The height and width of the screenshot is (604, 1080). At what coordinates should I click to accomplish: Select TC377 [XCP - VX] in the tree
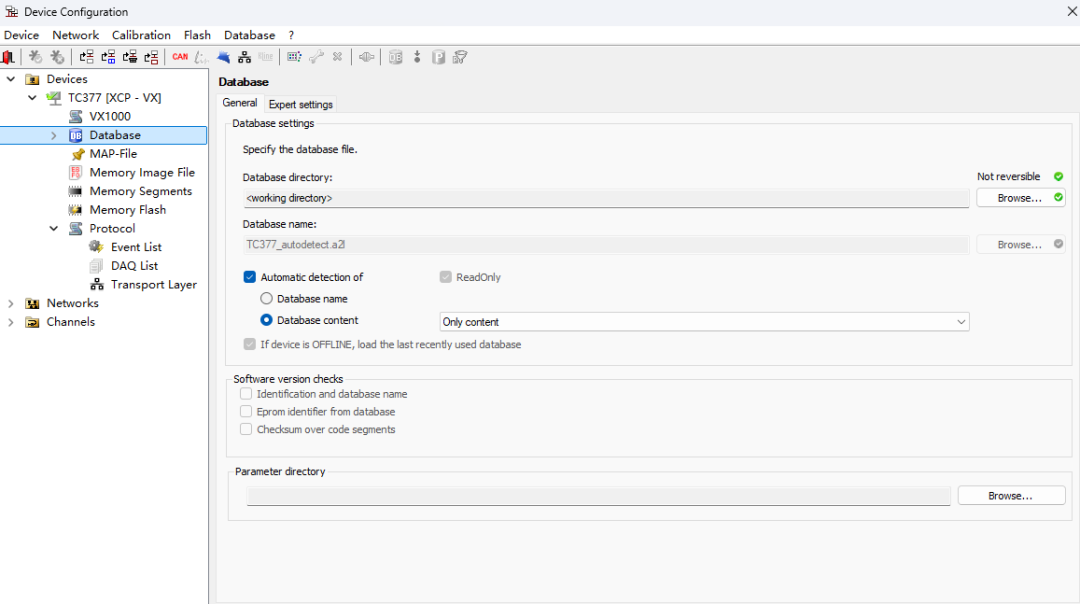point(114,98)
